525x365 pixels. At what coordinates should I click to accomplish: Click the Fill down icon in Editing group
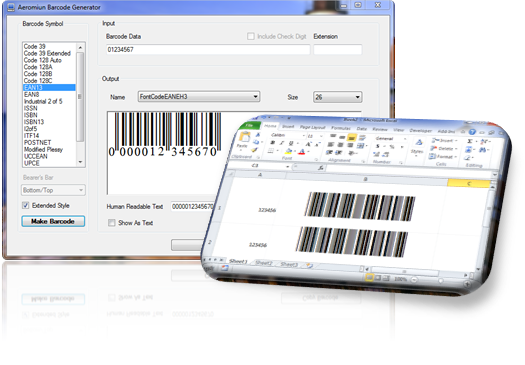coord(469,149)
